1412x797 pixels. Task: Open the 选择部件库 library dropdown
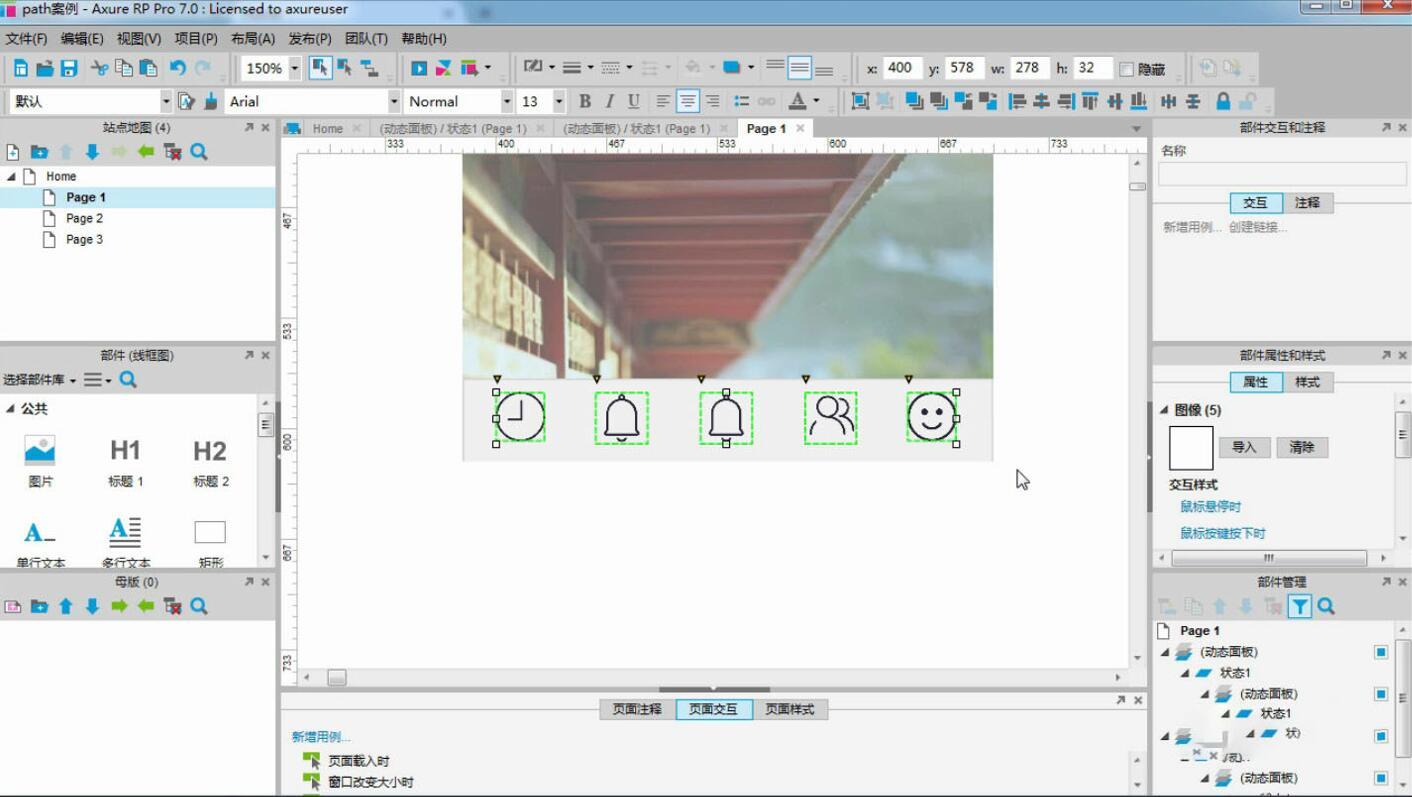point(40,380)
